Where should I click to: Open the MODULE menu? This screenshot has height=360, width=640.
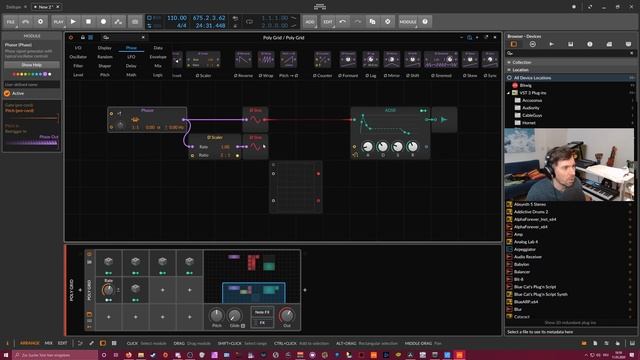[x=408, y=22]
